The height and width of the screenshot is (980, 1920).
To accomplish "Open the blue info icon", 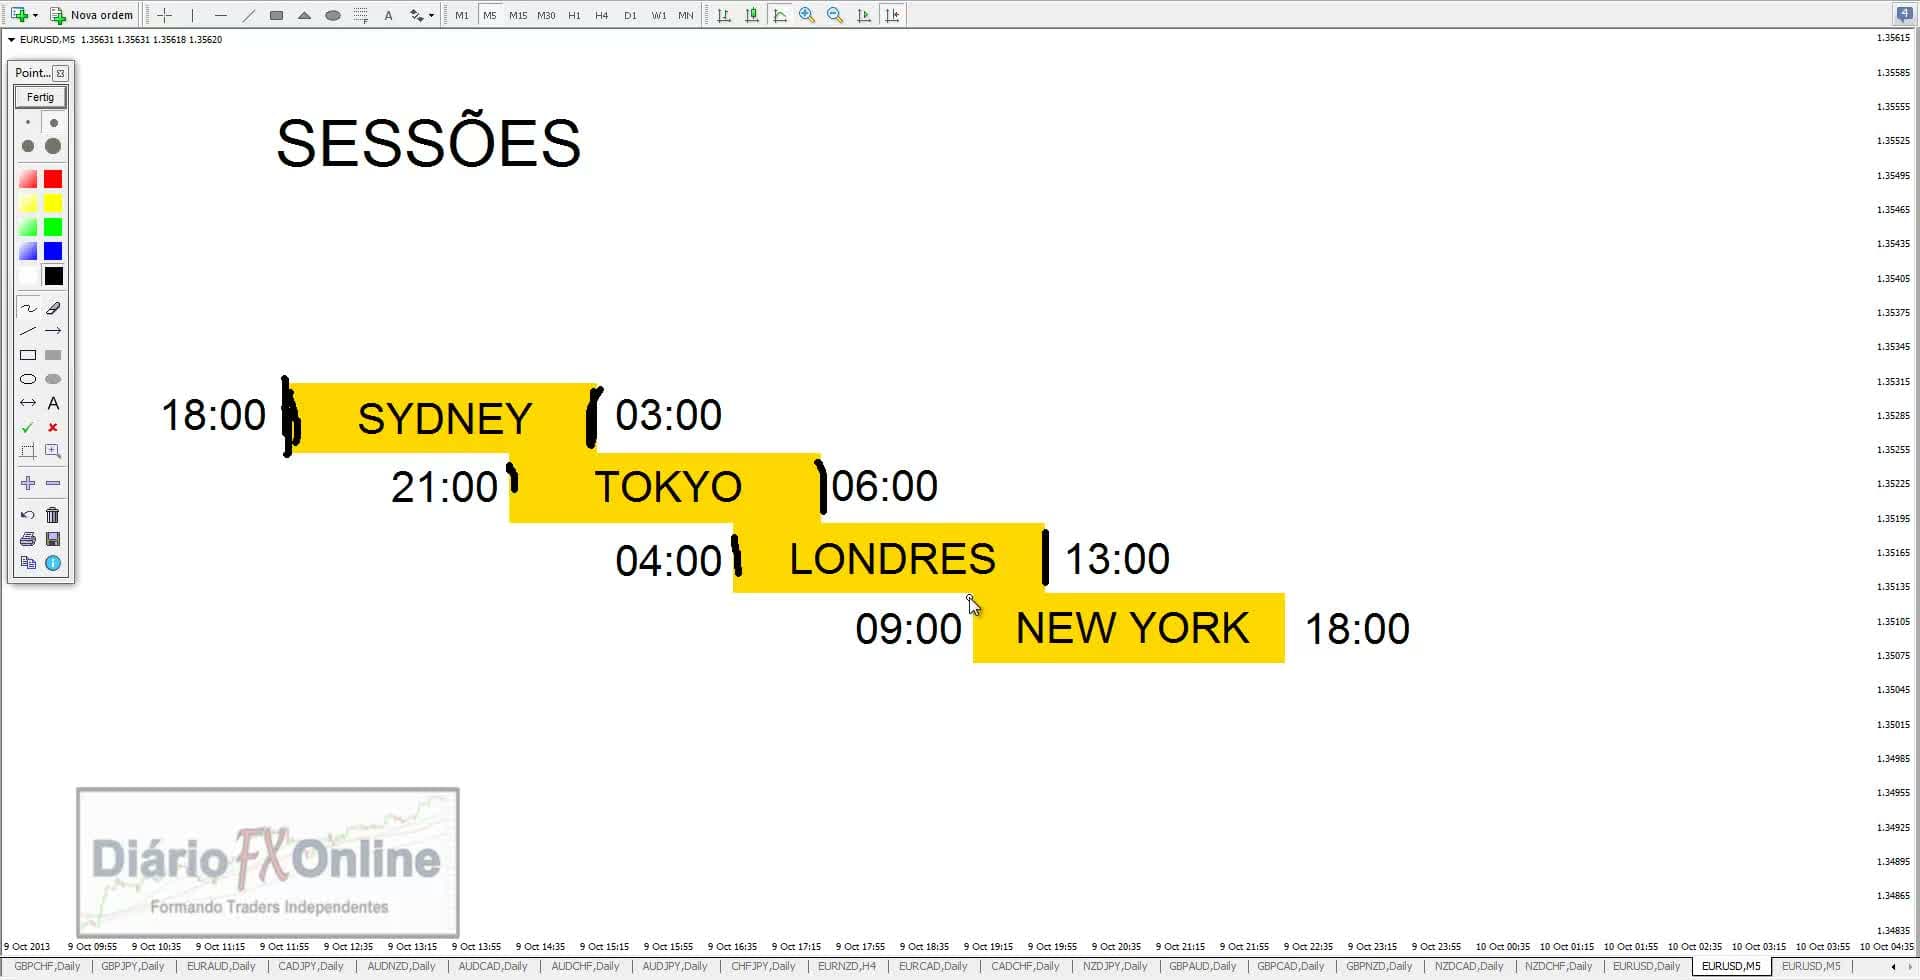I will tap(53, 563).
